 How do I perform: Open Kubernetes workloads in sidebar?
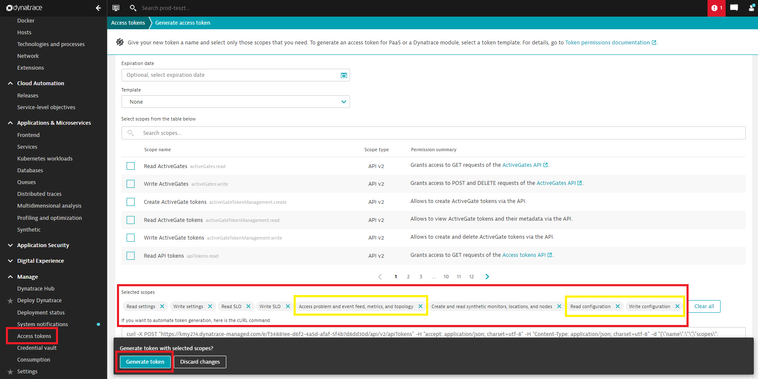point(45,159)
